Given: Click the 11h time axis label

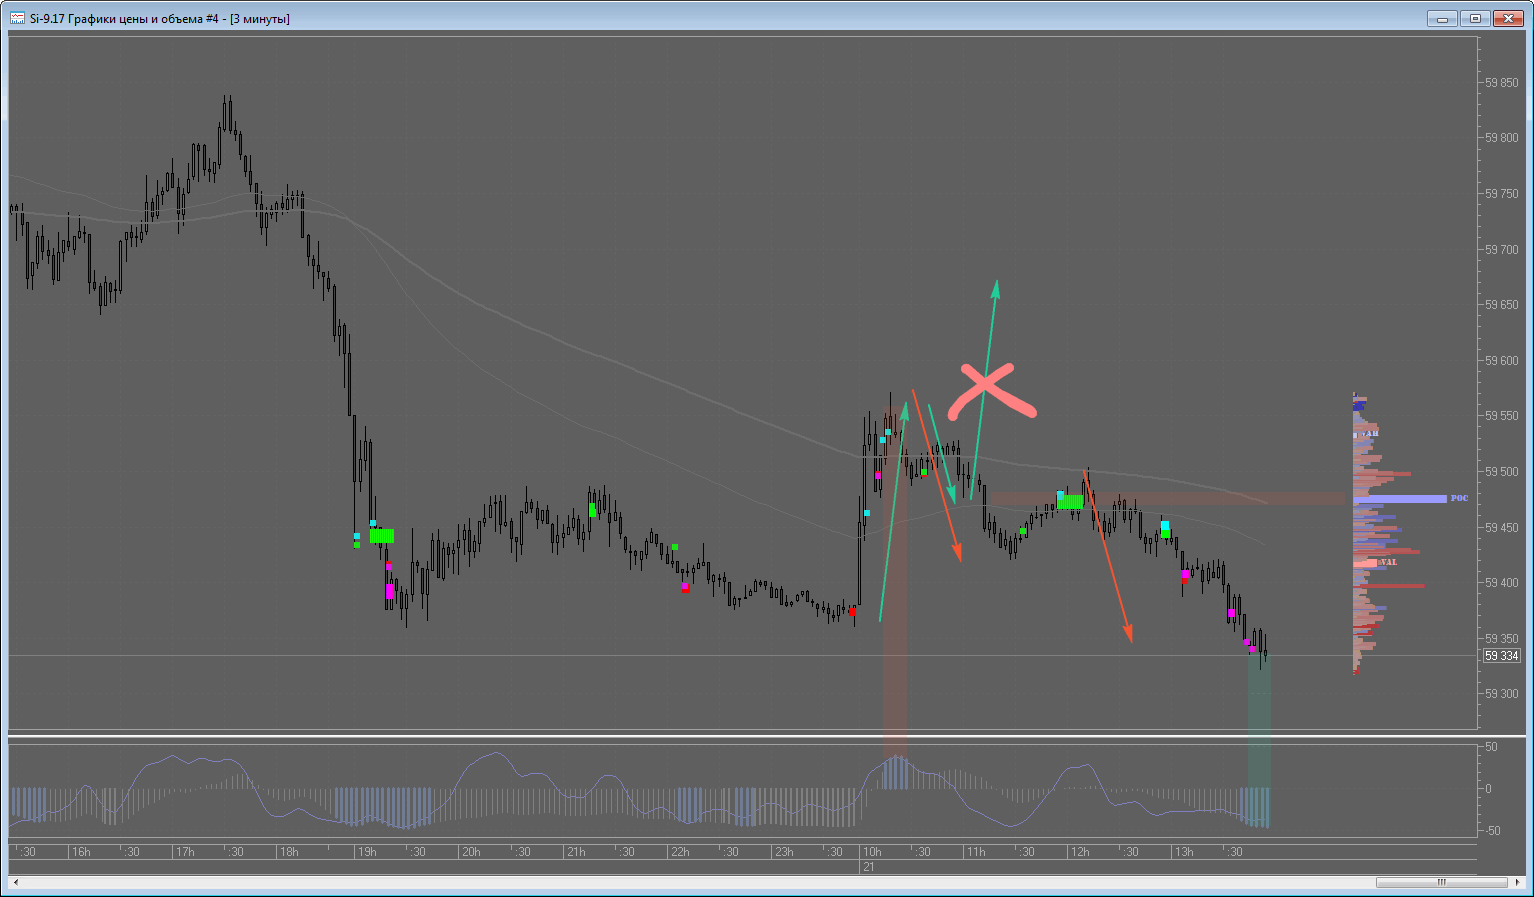Looking at the screenshot, I should pos(976,852).
